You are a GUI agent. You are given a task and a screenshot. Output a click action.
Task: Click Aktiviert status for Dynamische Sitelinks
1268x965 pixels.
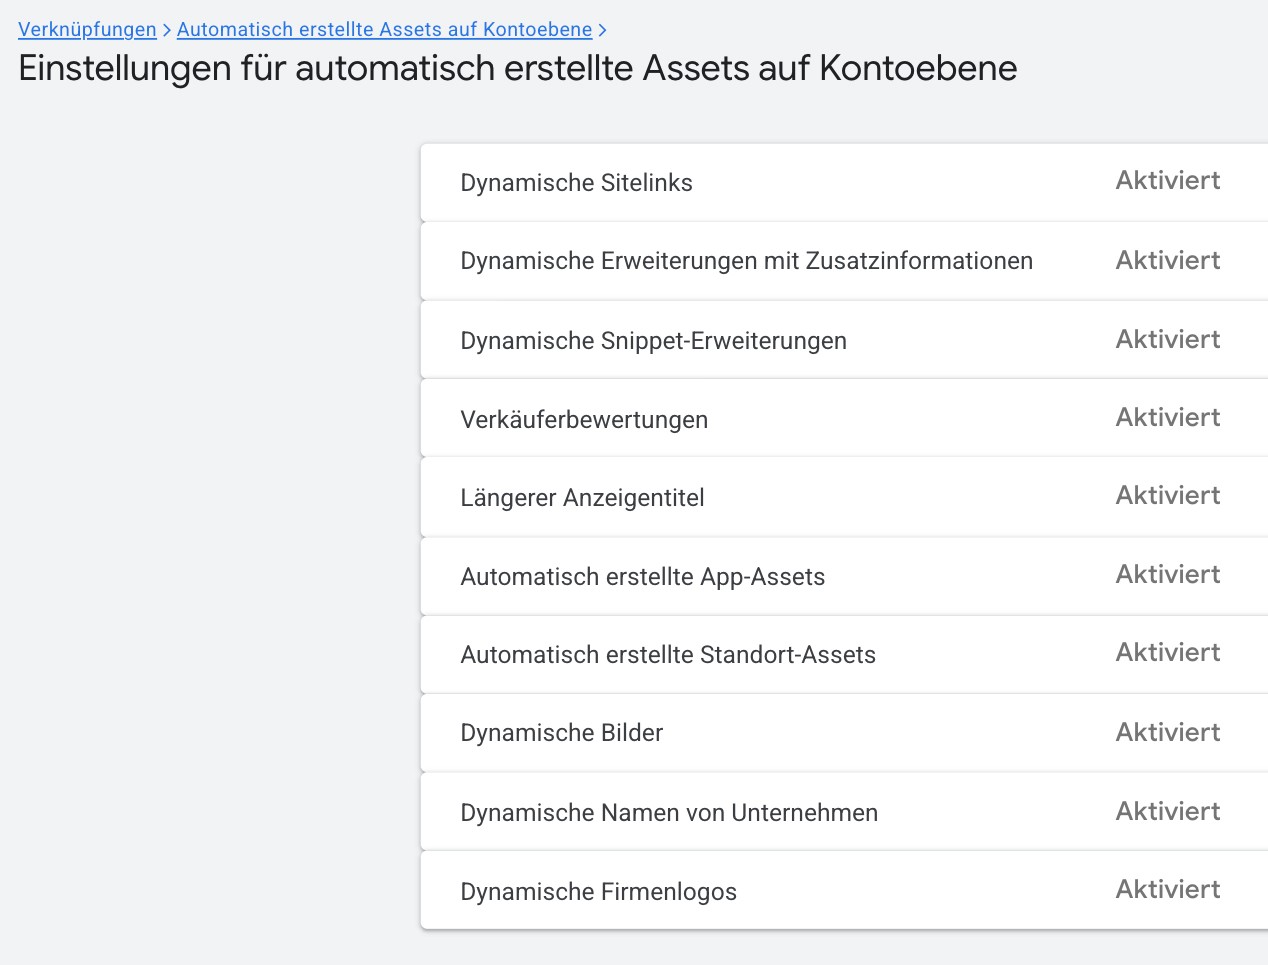pos(1167,180)
